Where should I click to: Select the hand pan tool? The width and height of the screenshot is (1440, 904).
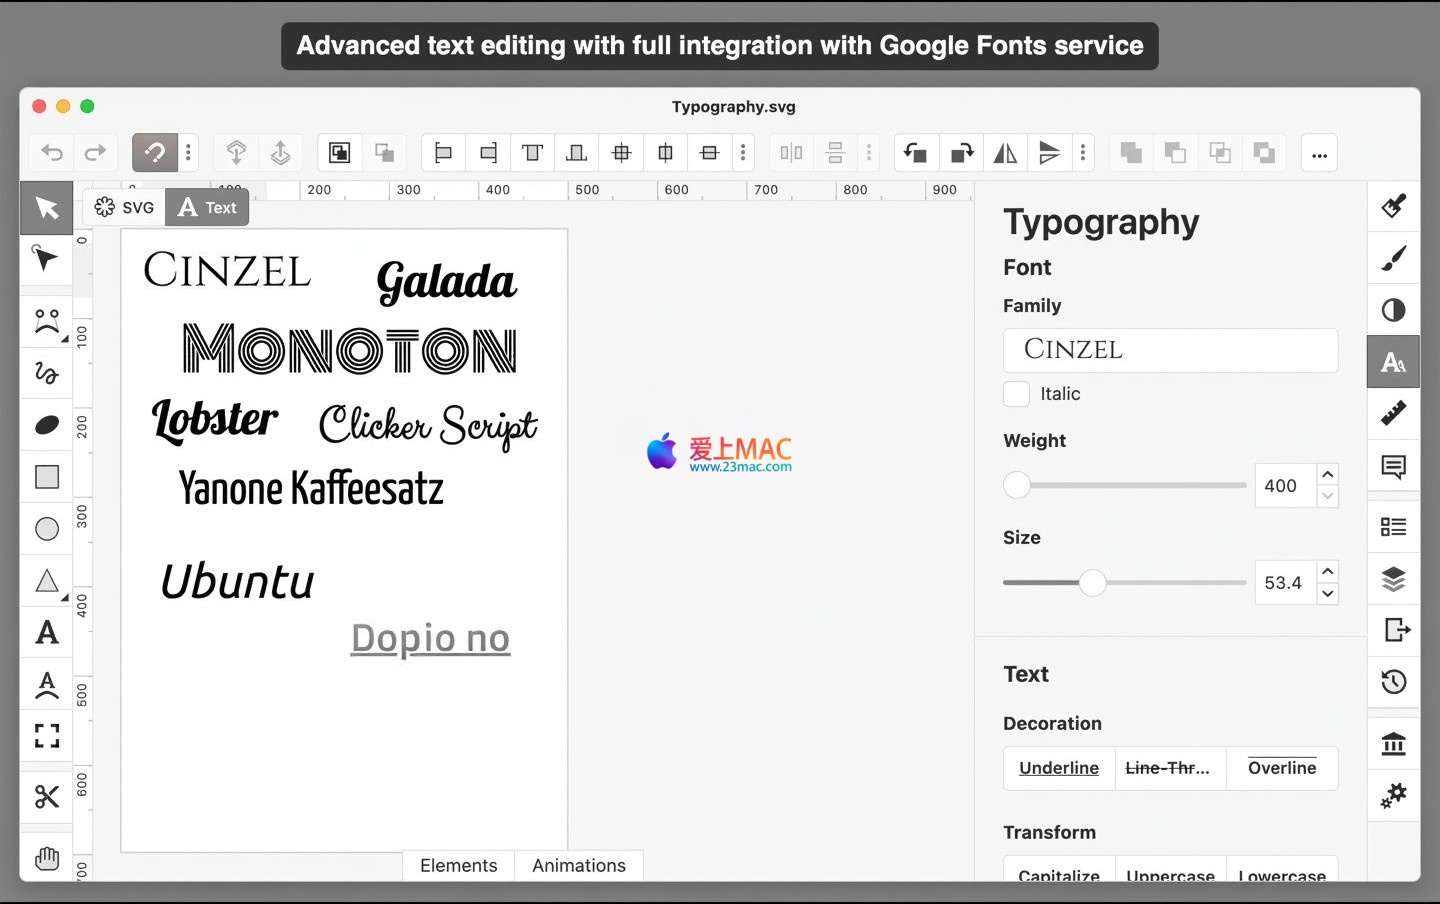click(x=47, y=858)
